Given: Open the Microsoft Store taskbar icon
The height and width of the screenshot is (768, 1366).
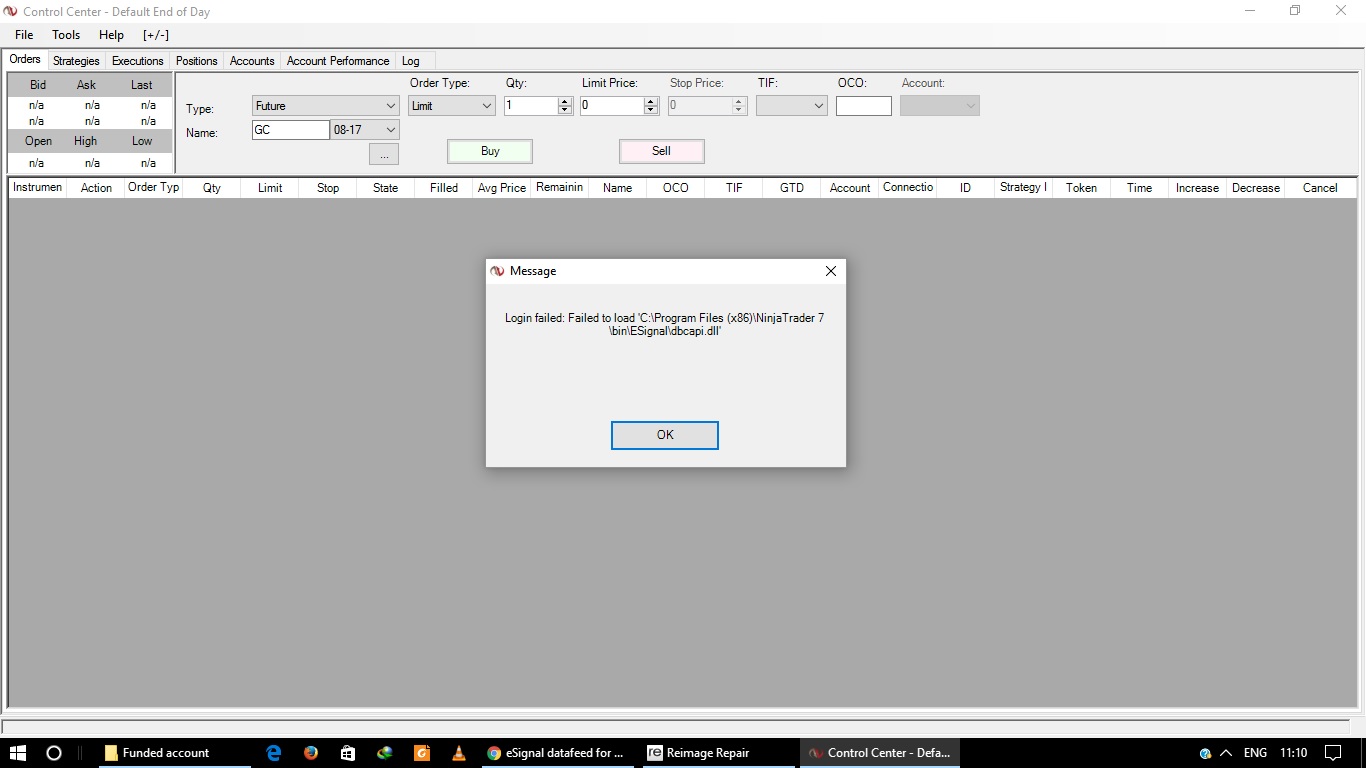Looking at the screenshot, I should pos(348,753).
